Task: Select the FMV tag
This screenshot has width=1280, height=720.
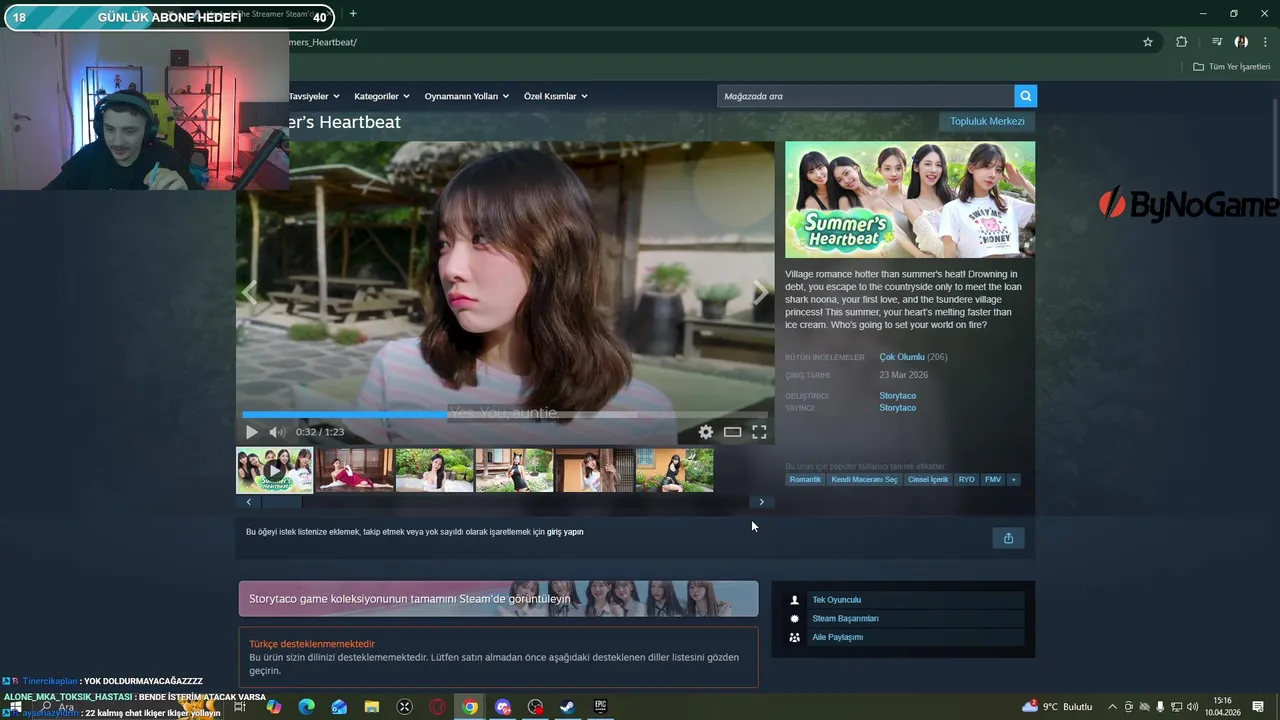Action: point(993,480)
